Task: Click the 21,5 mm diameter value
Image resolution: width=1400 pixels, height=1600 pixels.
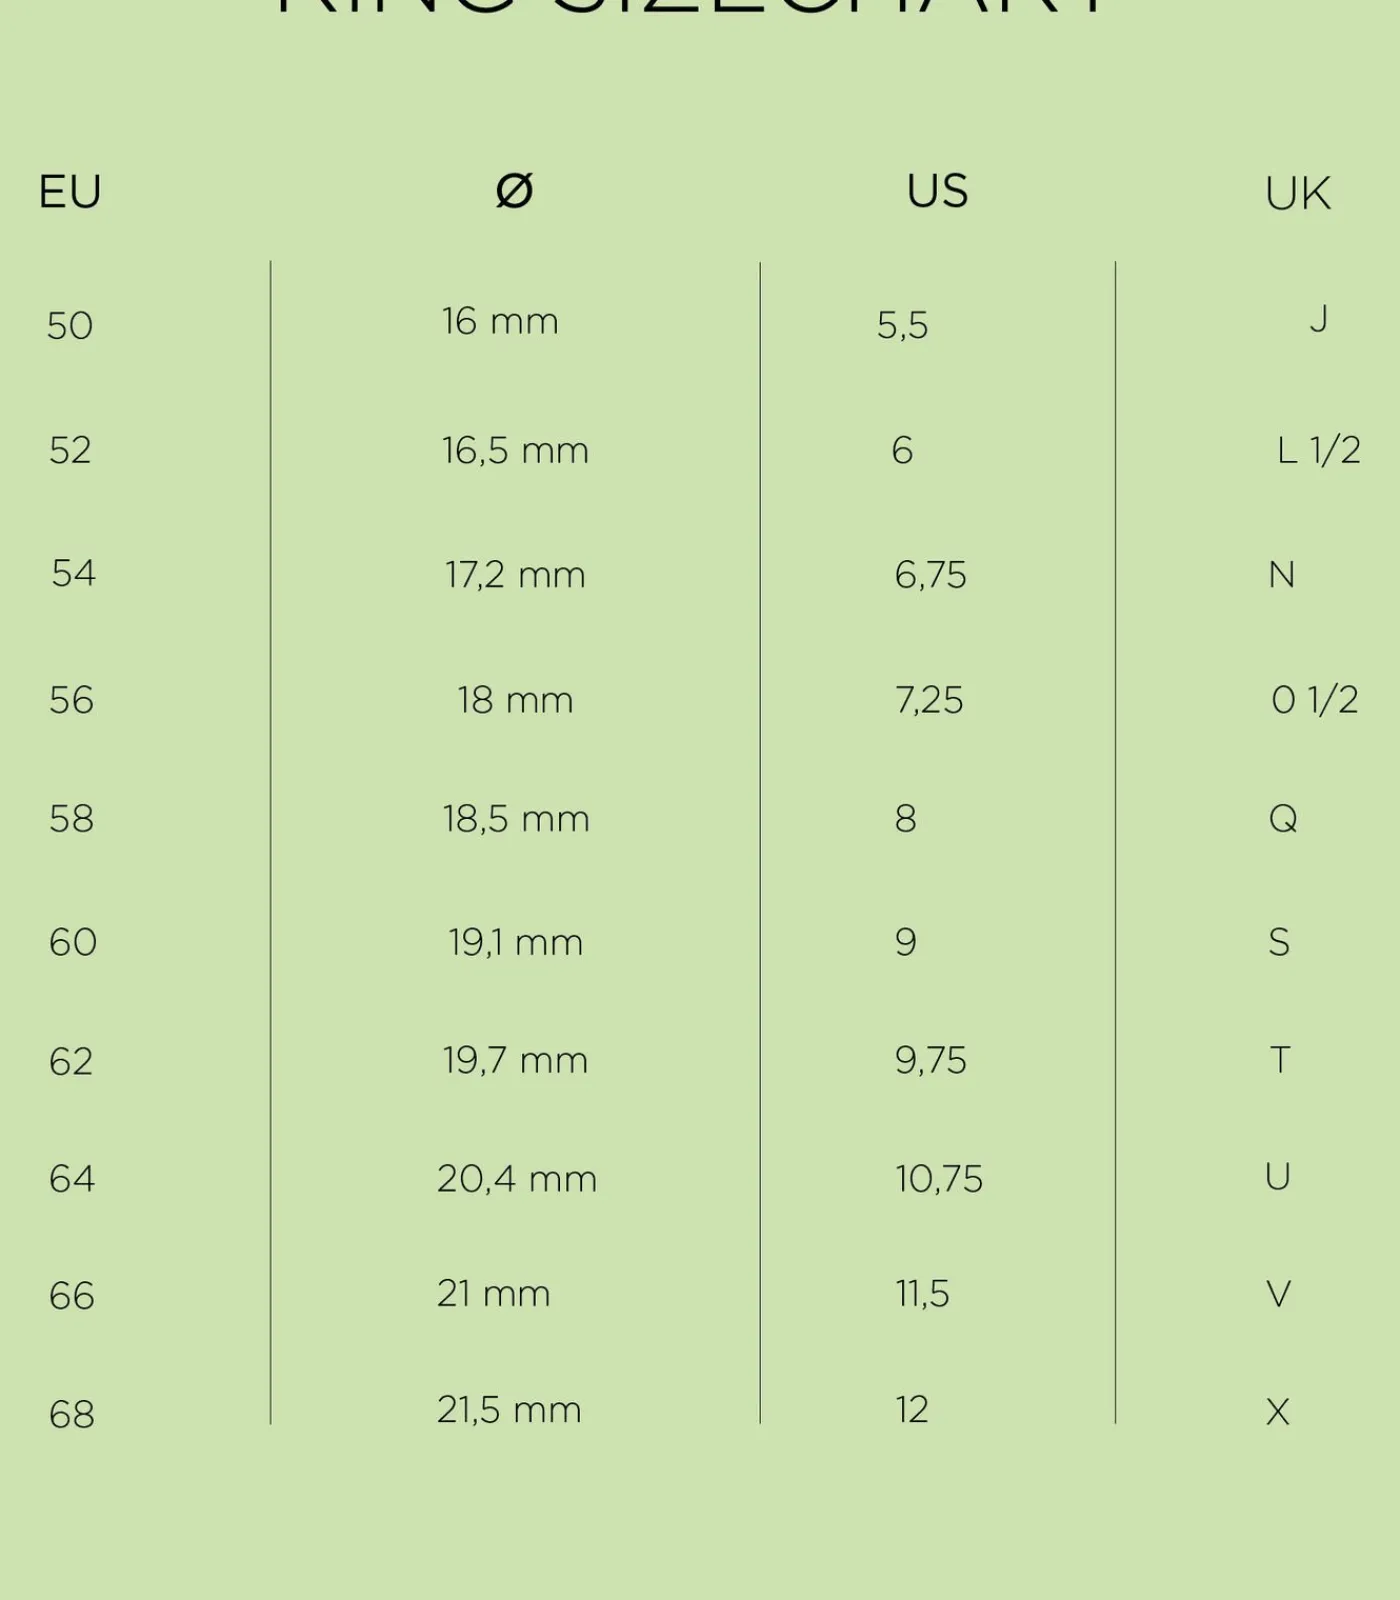Action: (509, 1410)
